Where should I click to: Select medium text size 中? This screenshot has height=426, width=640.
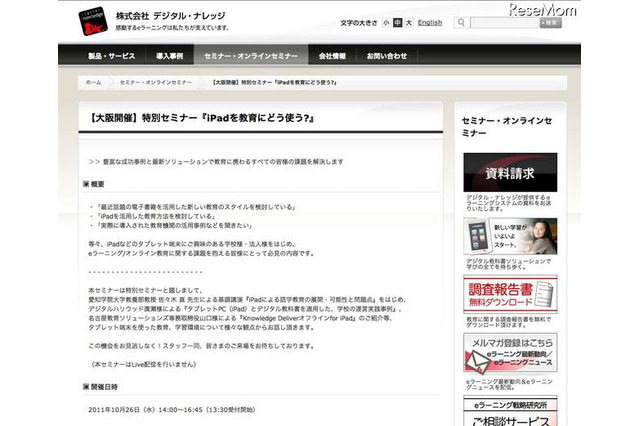[398, 23]
